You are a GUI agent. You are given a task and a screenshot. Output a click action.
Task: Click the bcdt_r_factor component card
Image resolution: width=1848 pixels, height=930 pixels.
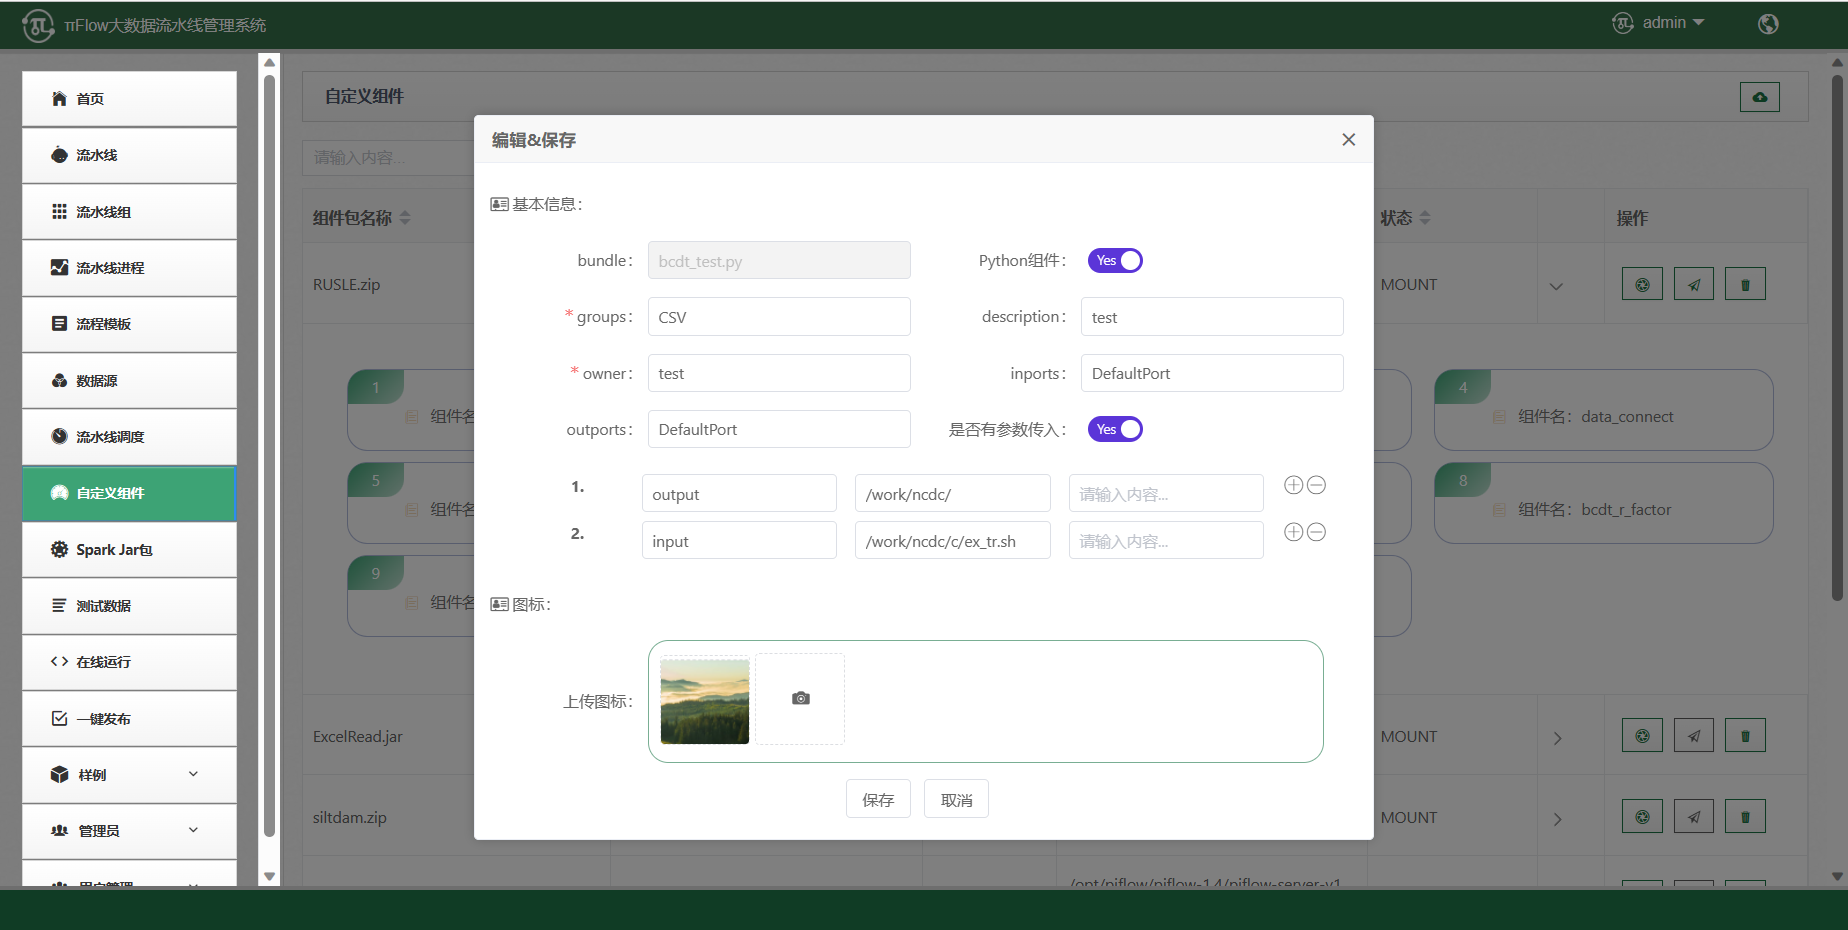(x=1603, y=503)
